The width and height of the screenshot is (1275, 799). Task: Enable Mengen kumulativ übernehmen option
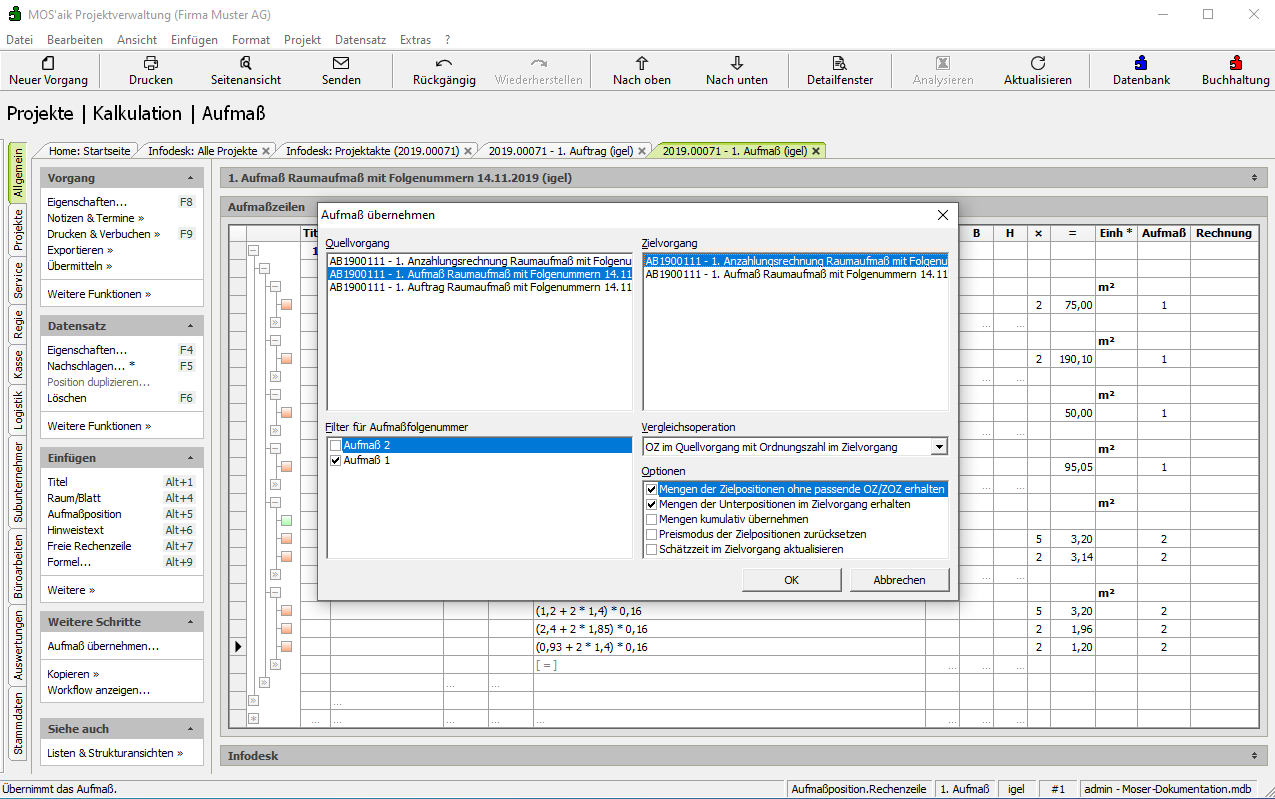tap(652, 520)
